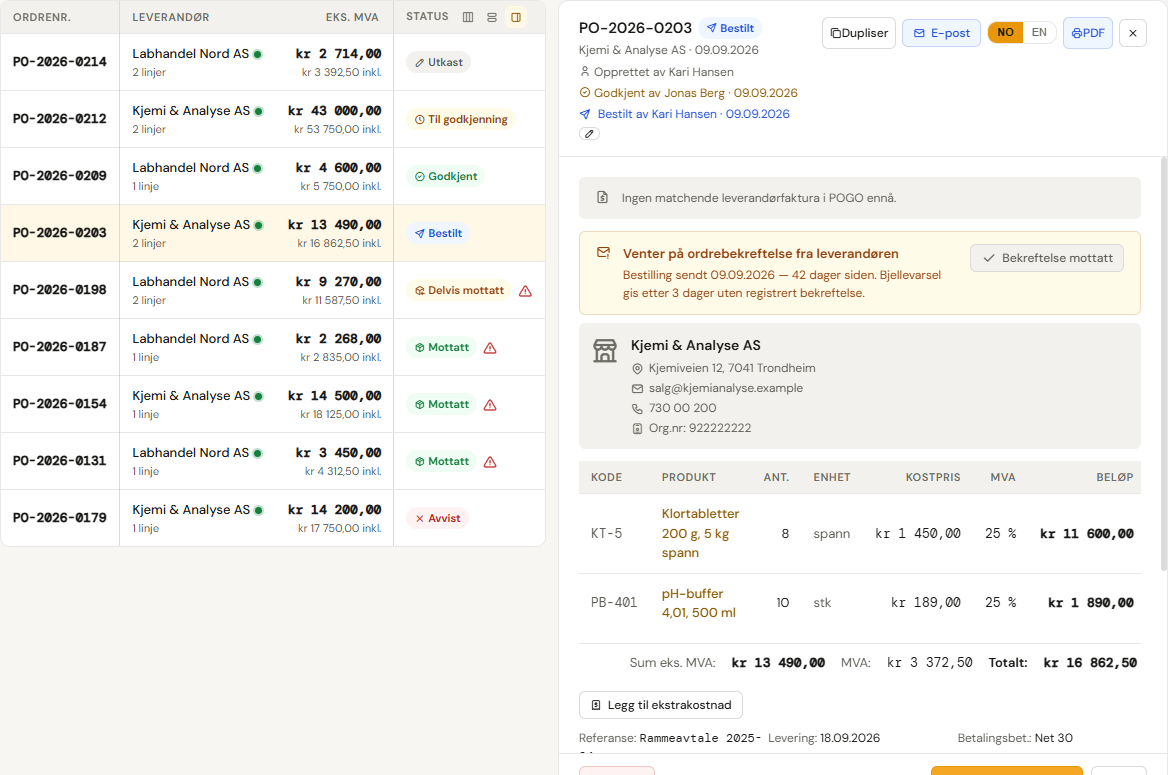
Task: Click the mail icon beside salg@kjemianalyse.example
Action: 637,388
